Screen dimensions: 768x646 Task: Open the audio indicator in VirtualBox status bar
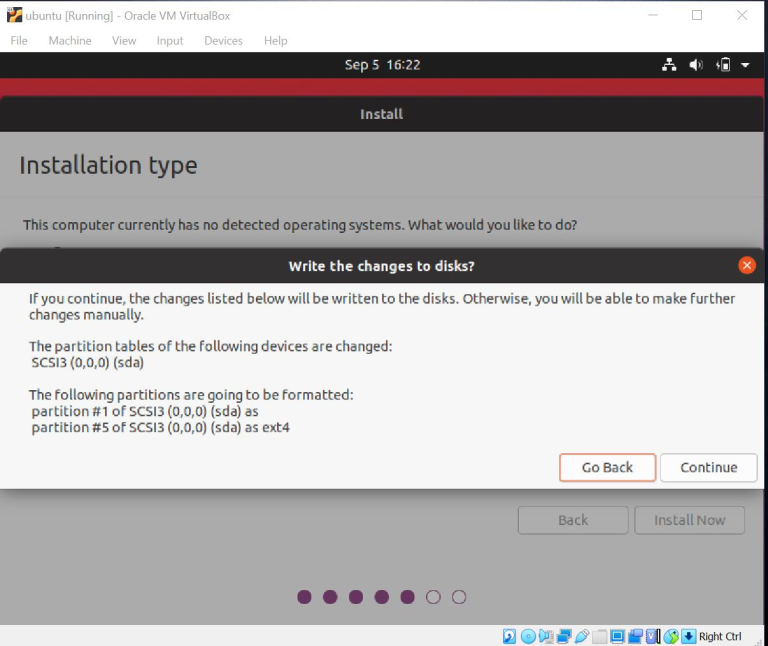[x=545, y=636]
